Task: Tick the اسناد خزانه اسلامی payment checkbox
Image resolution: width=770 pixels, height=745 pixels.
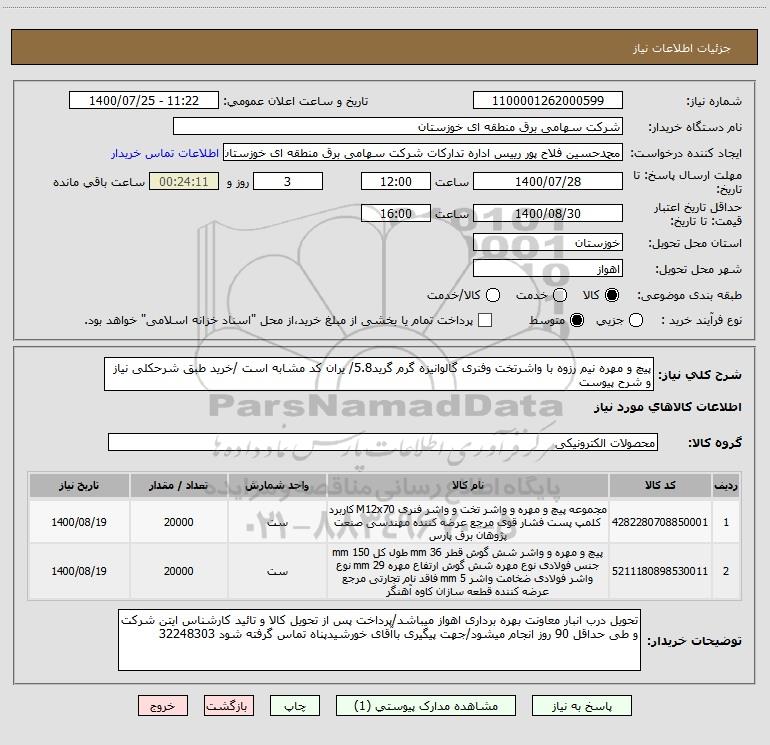Action: pyautogui.click(x=485, y=320)
